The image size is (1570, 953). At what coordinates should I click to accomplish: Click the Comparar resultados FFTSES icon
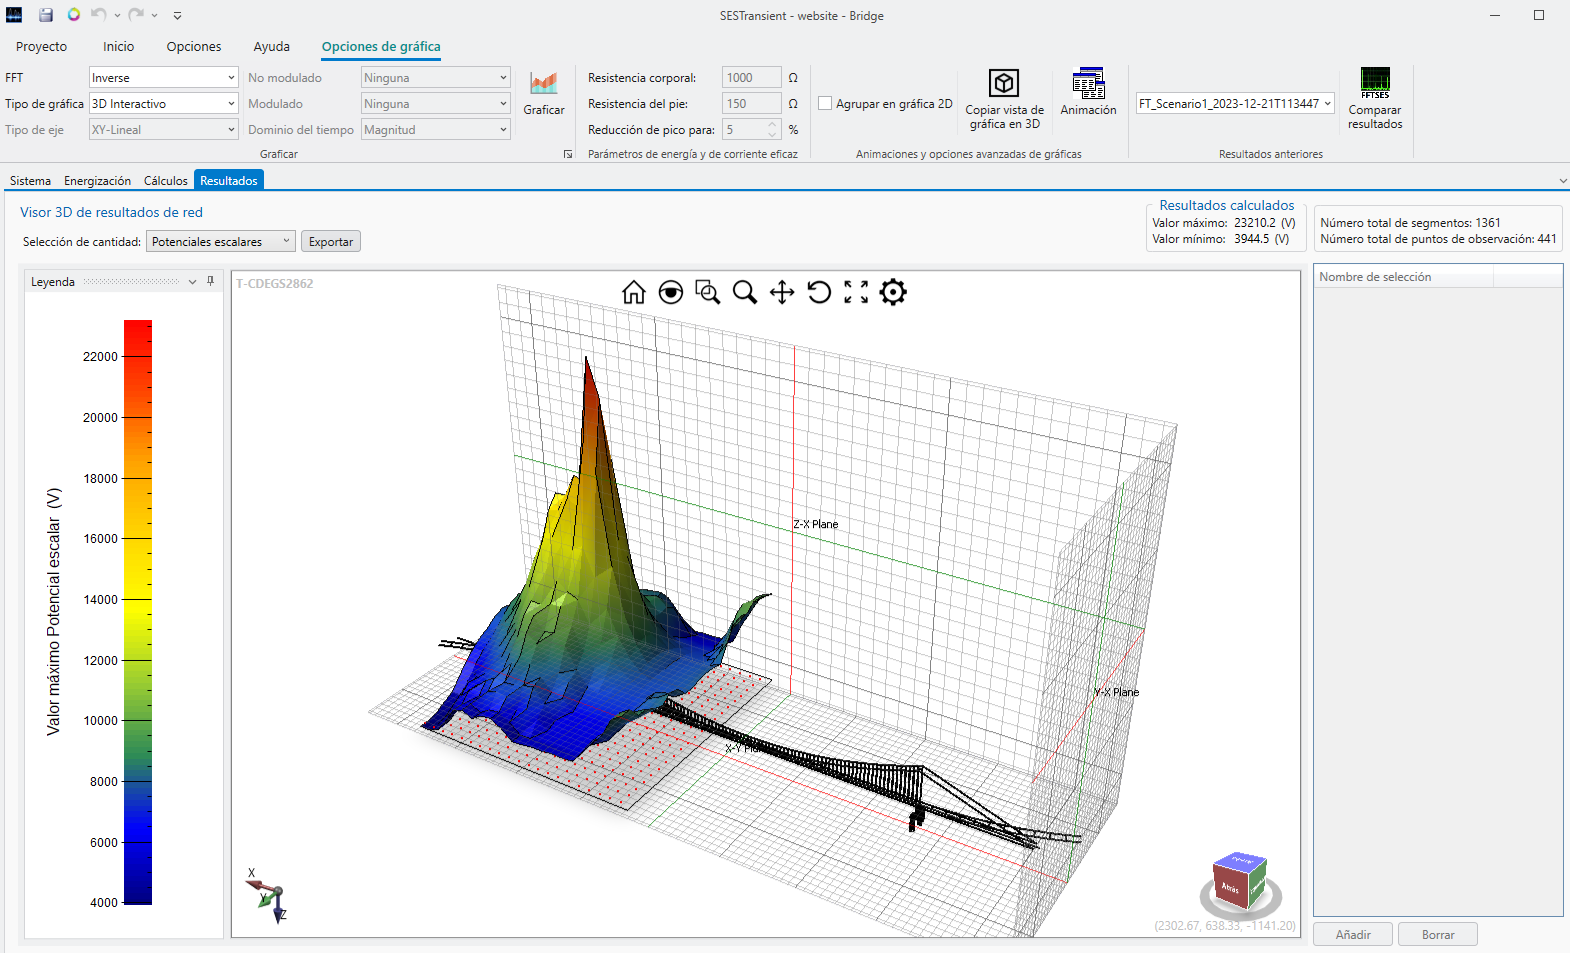click(x=1375, y=83)
